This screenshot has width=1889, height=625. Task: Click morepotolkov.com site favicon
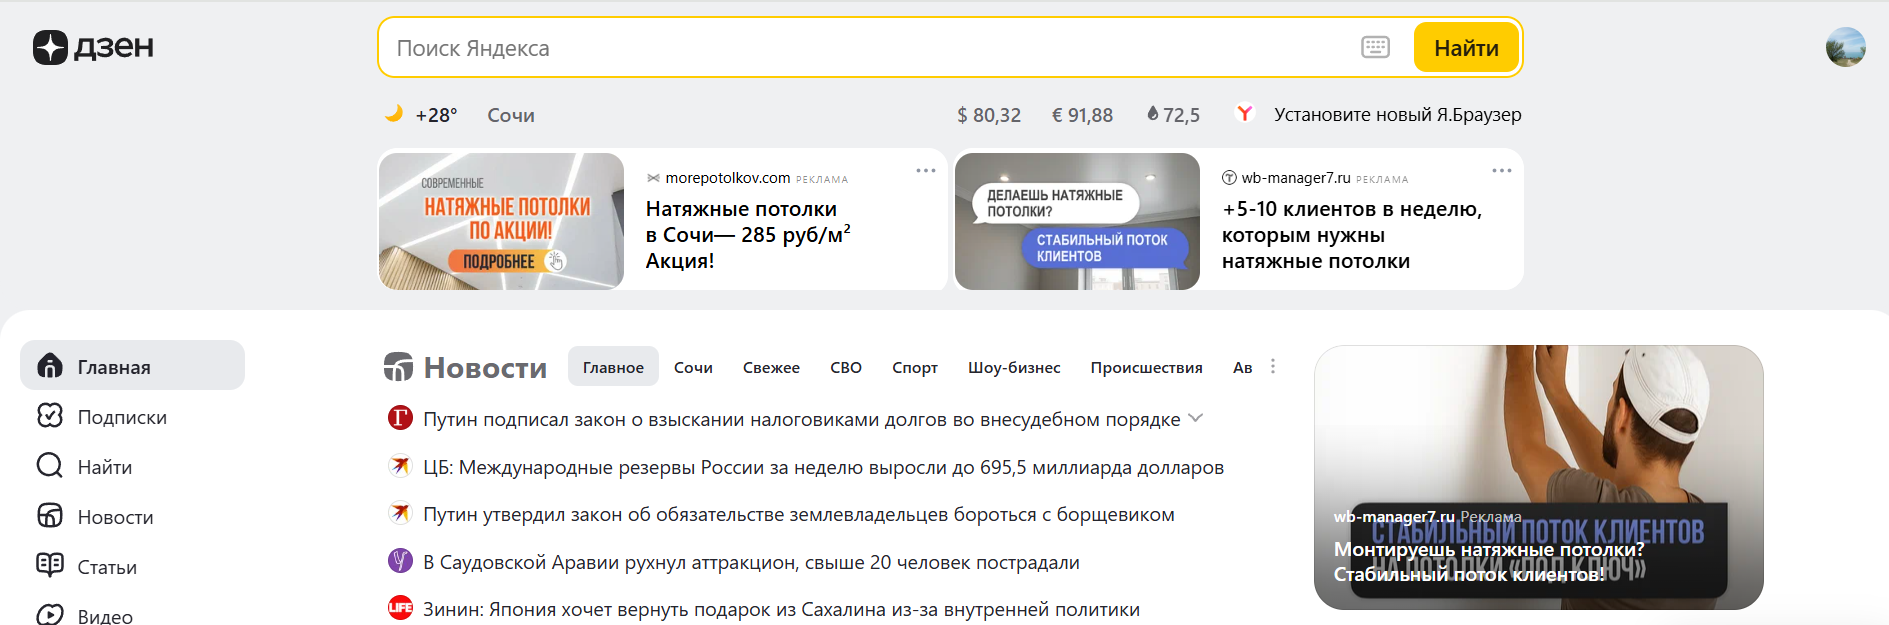653,178
